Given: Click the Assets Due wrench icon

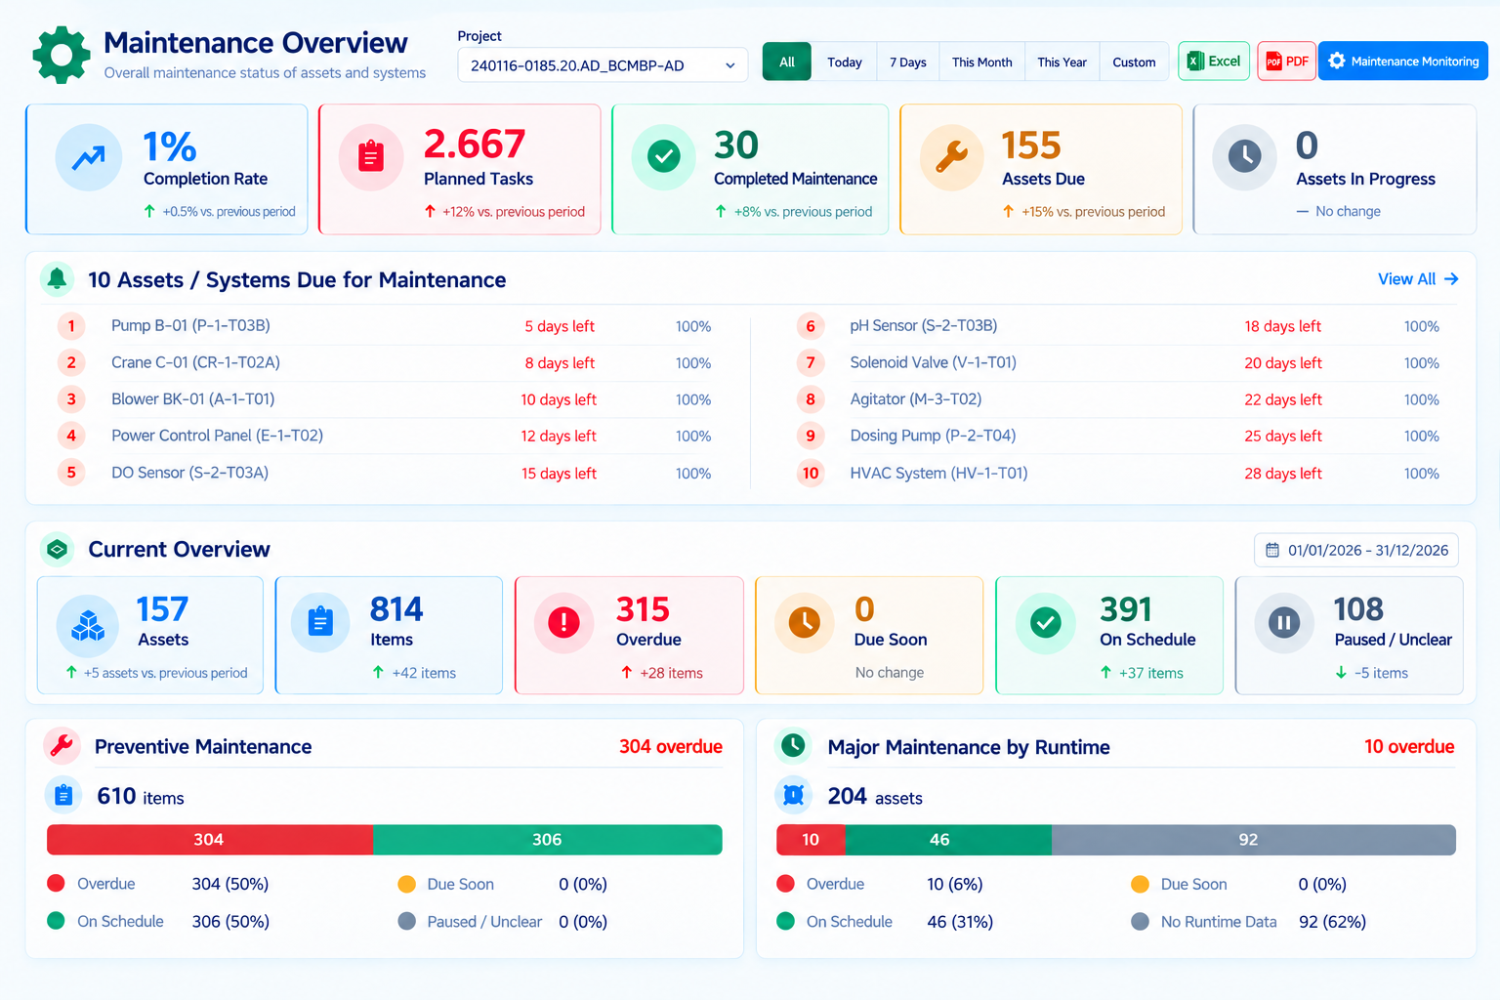Looking at the screenshot, I should 951,157.
